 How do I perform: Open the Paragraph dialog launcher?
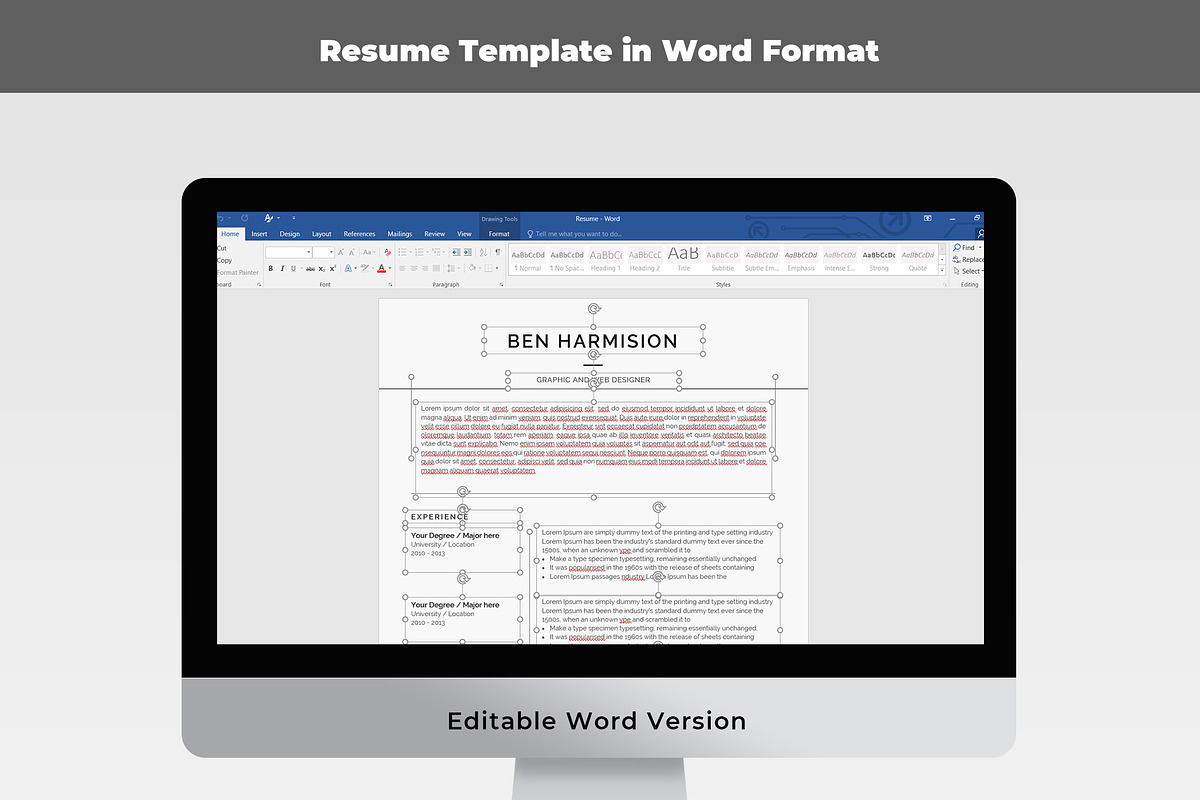[501, 285]
